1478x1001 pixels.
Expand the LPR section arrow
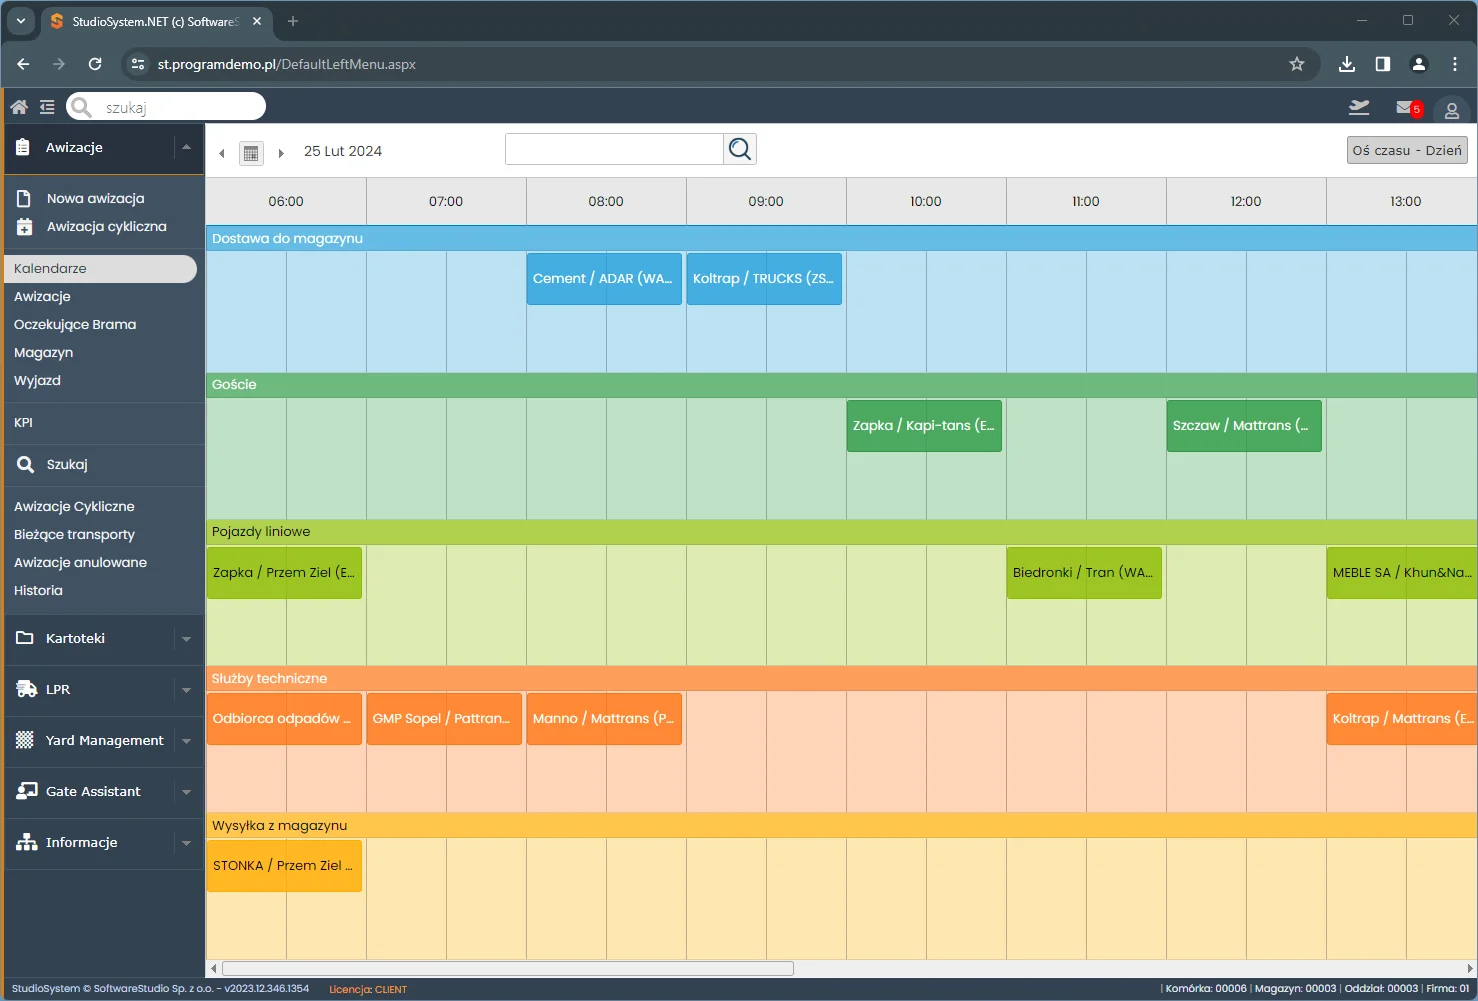click(186, 690)
